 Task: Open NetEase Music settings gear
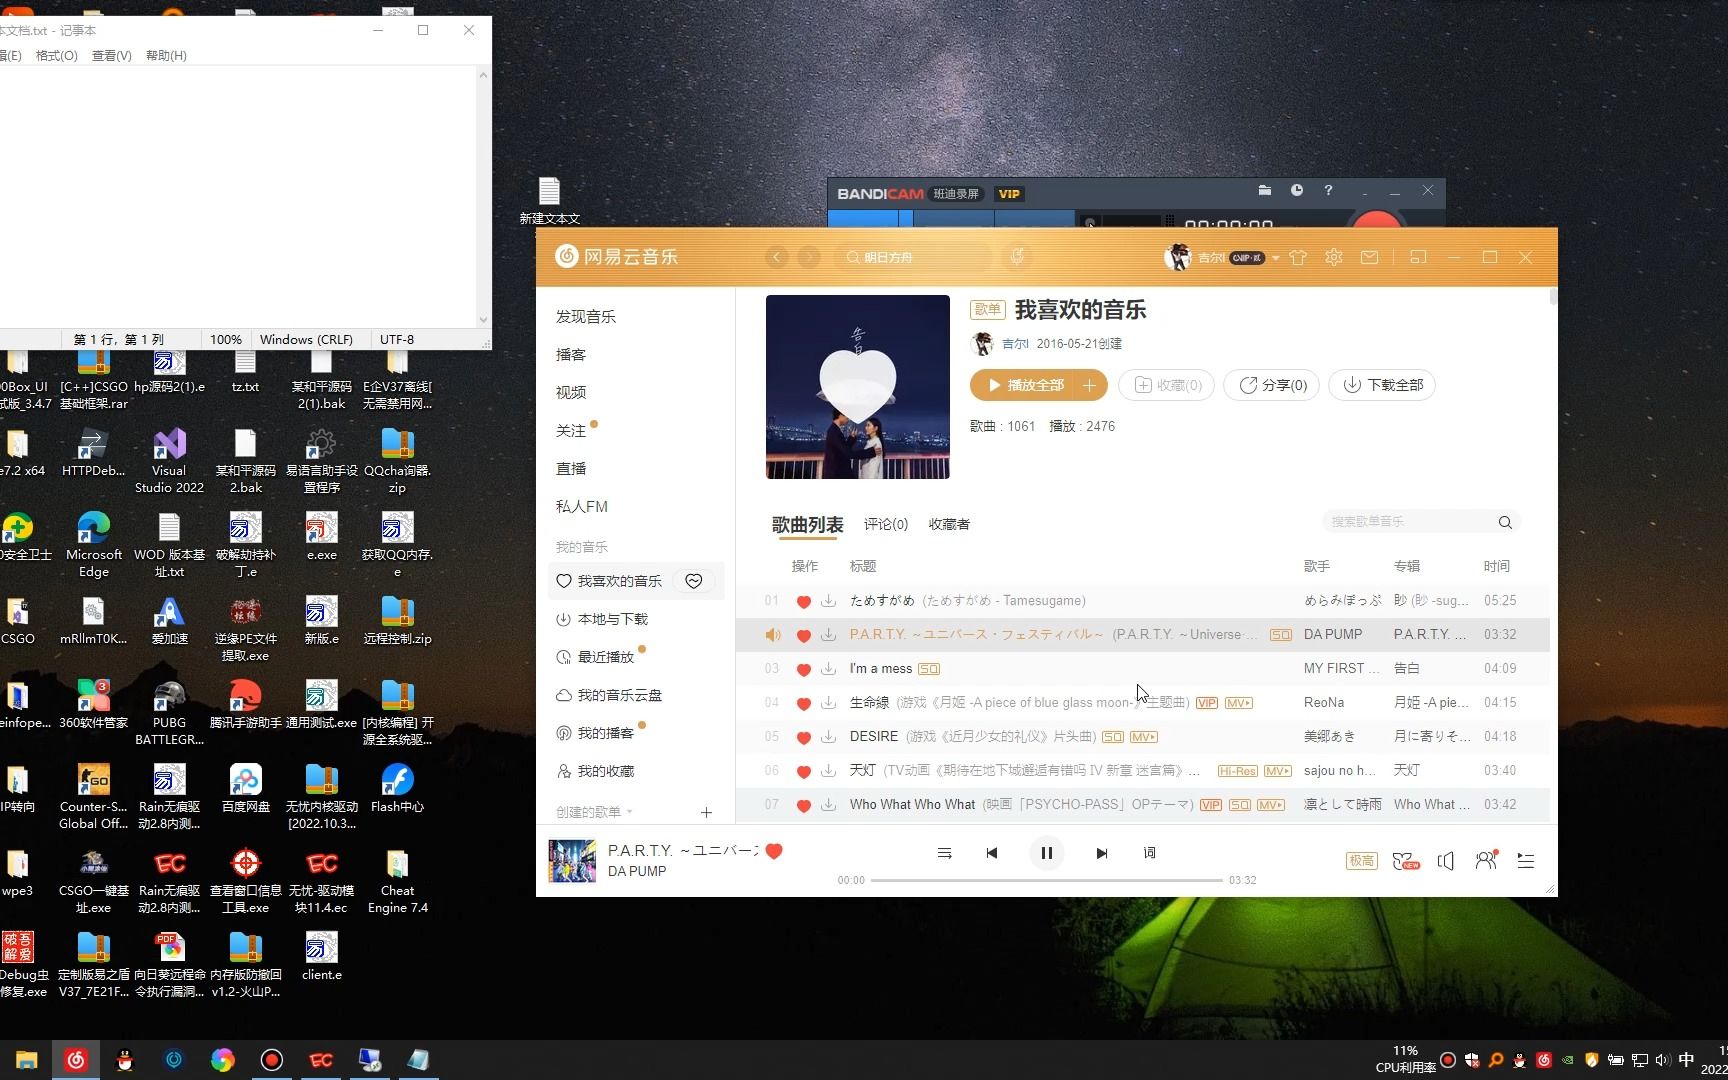(1333, 257)
